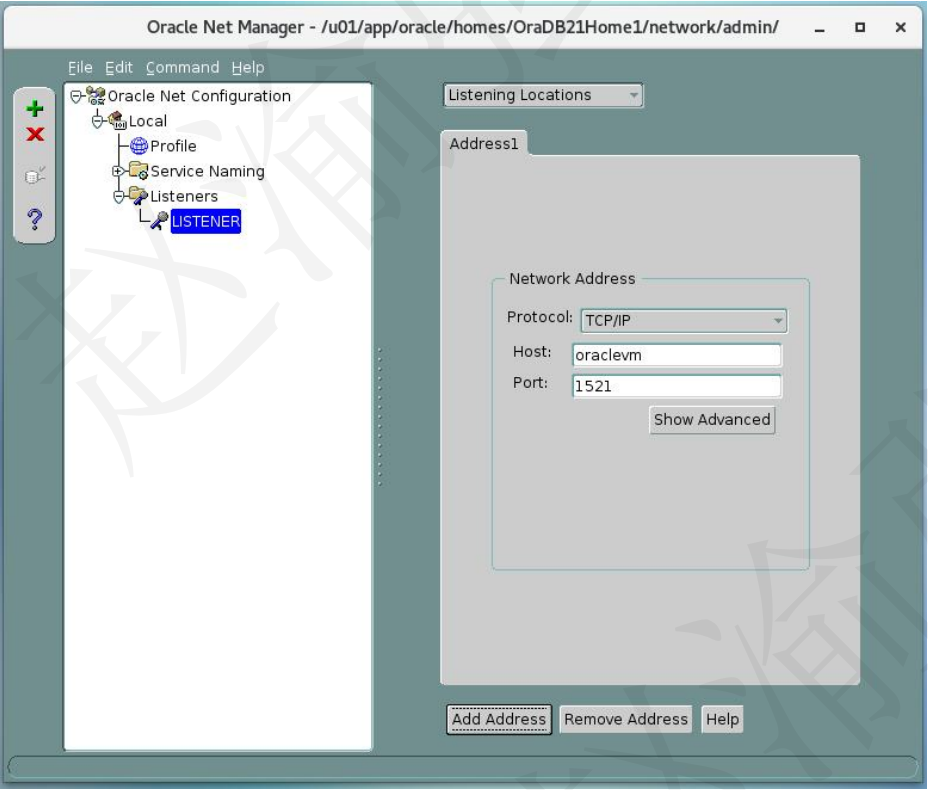928x790 pixels.
Task: Maximize the Oracle Net Manager window
Action: (860, 27)
